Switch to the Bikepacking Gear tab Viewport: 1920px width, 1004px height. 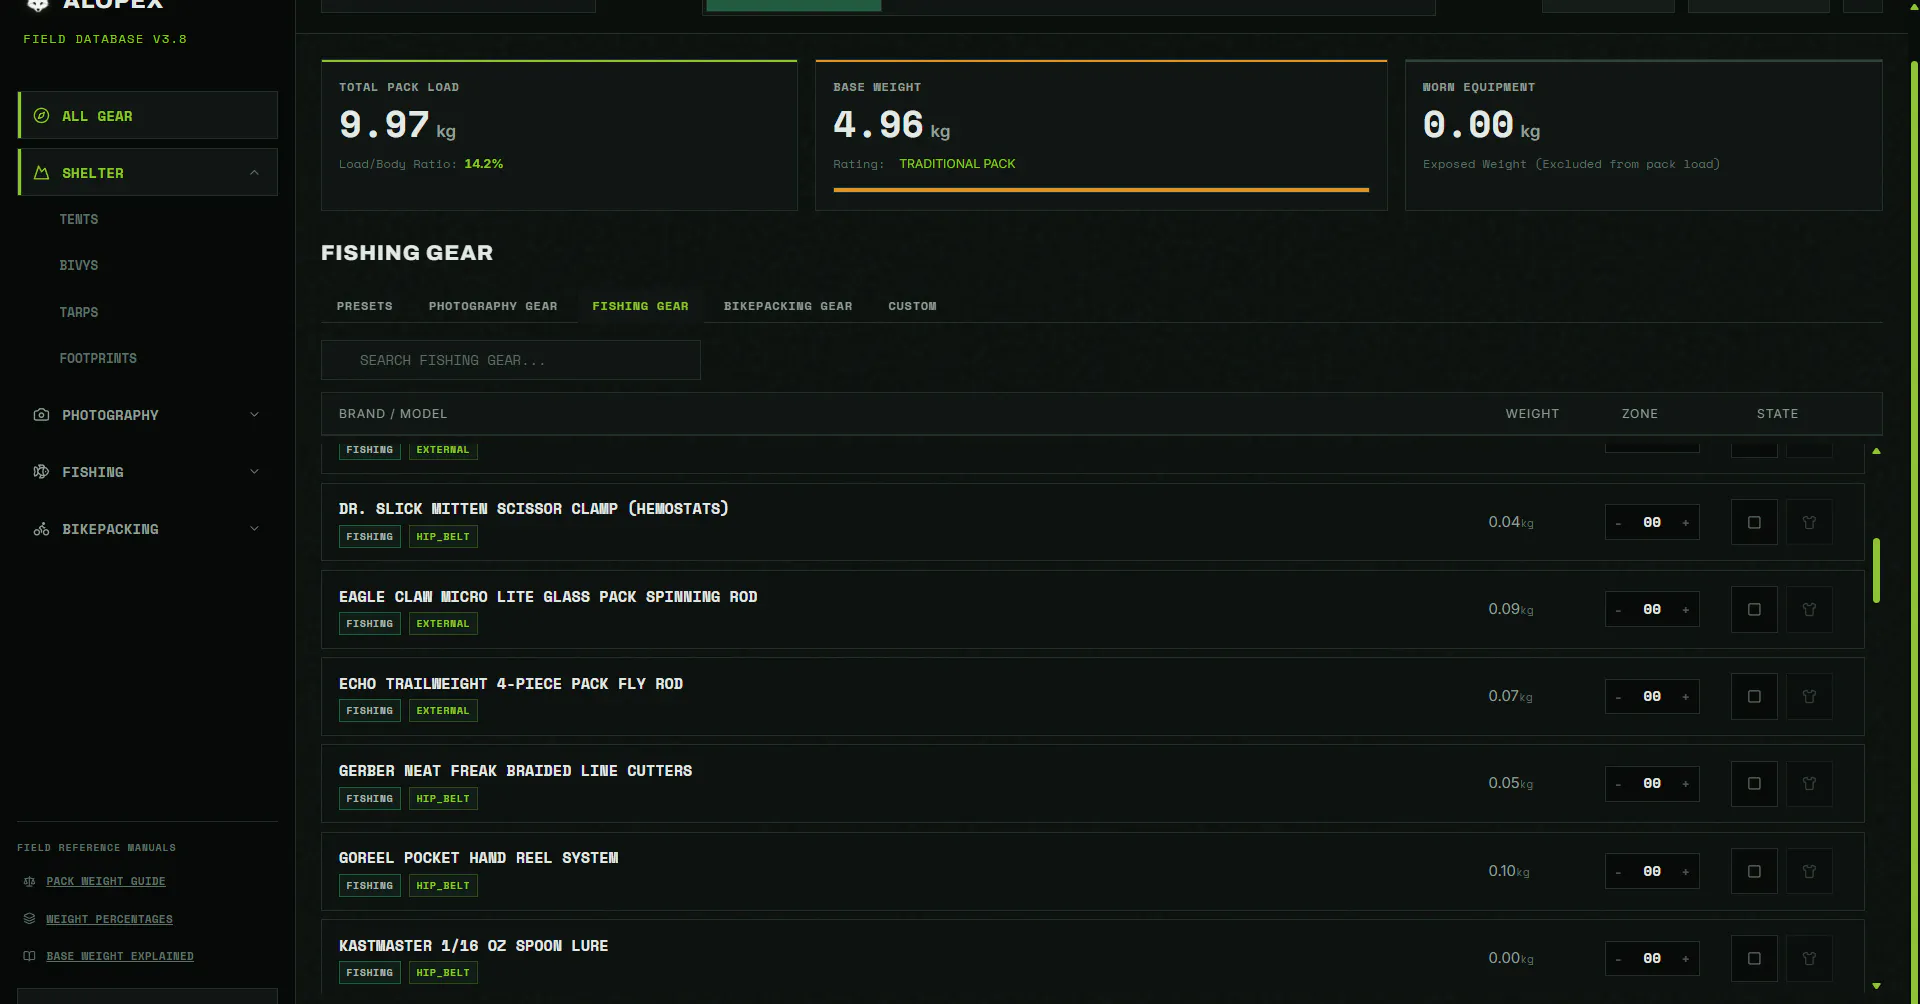pos(788,306)
